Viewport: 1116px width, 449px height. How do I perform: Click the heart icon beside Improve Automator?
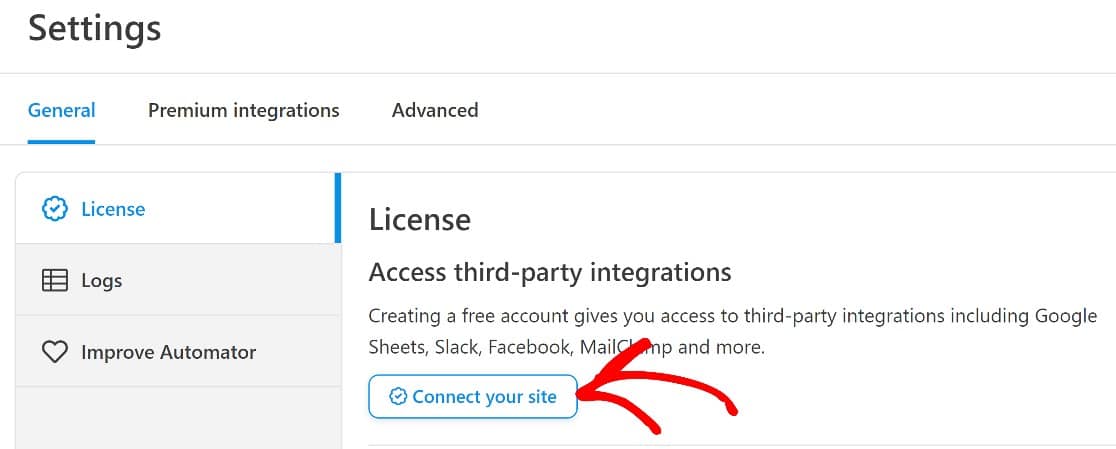54,352
